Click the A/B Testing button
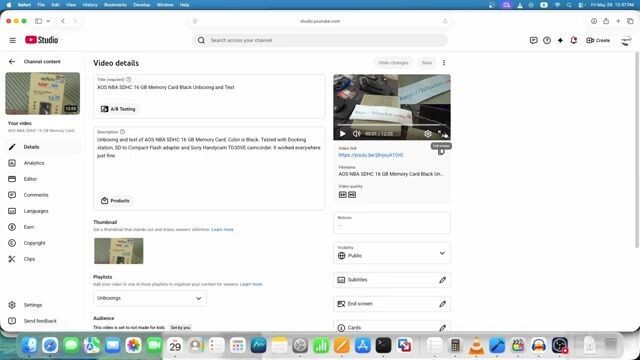 [118, 109]
